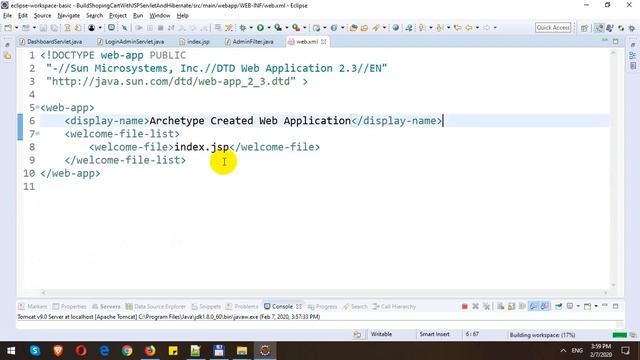Open the Servers view tab
This screenshot has width=640, height=360.
106,307
